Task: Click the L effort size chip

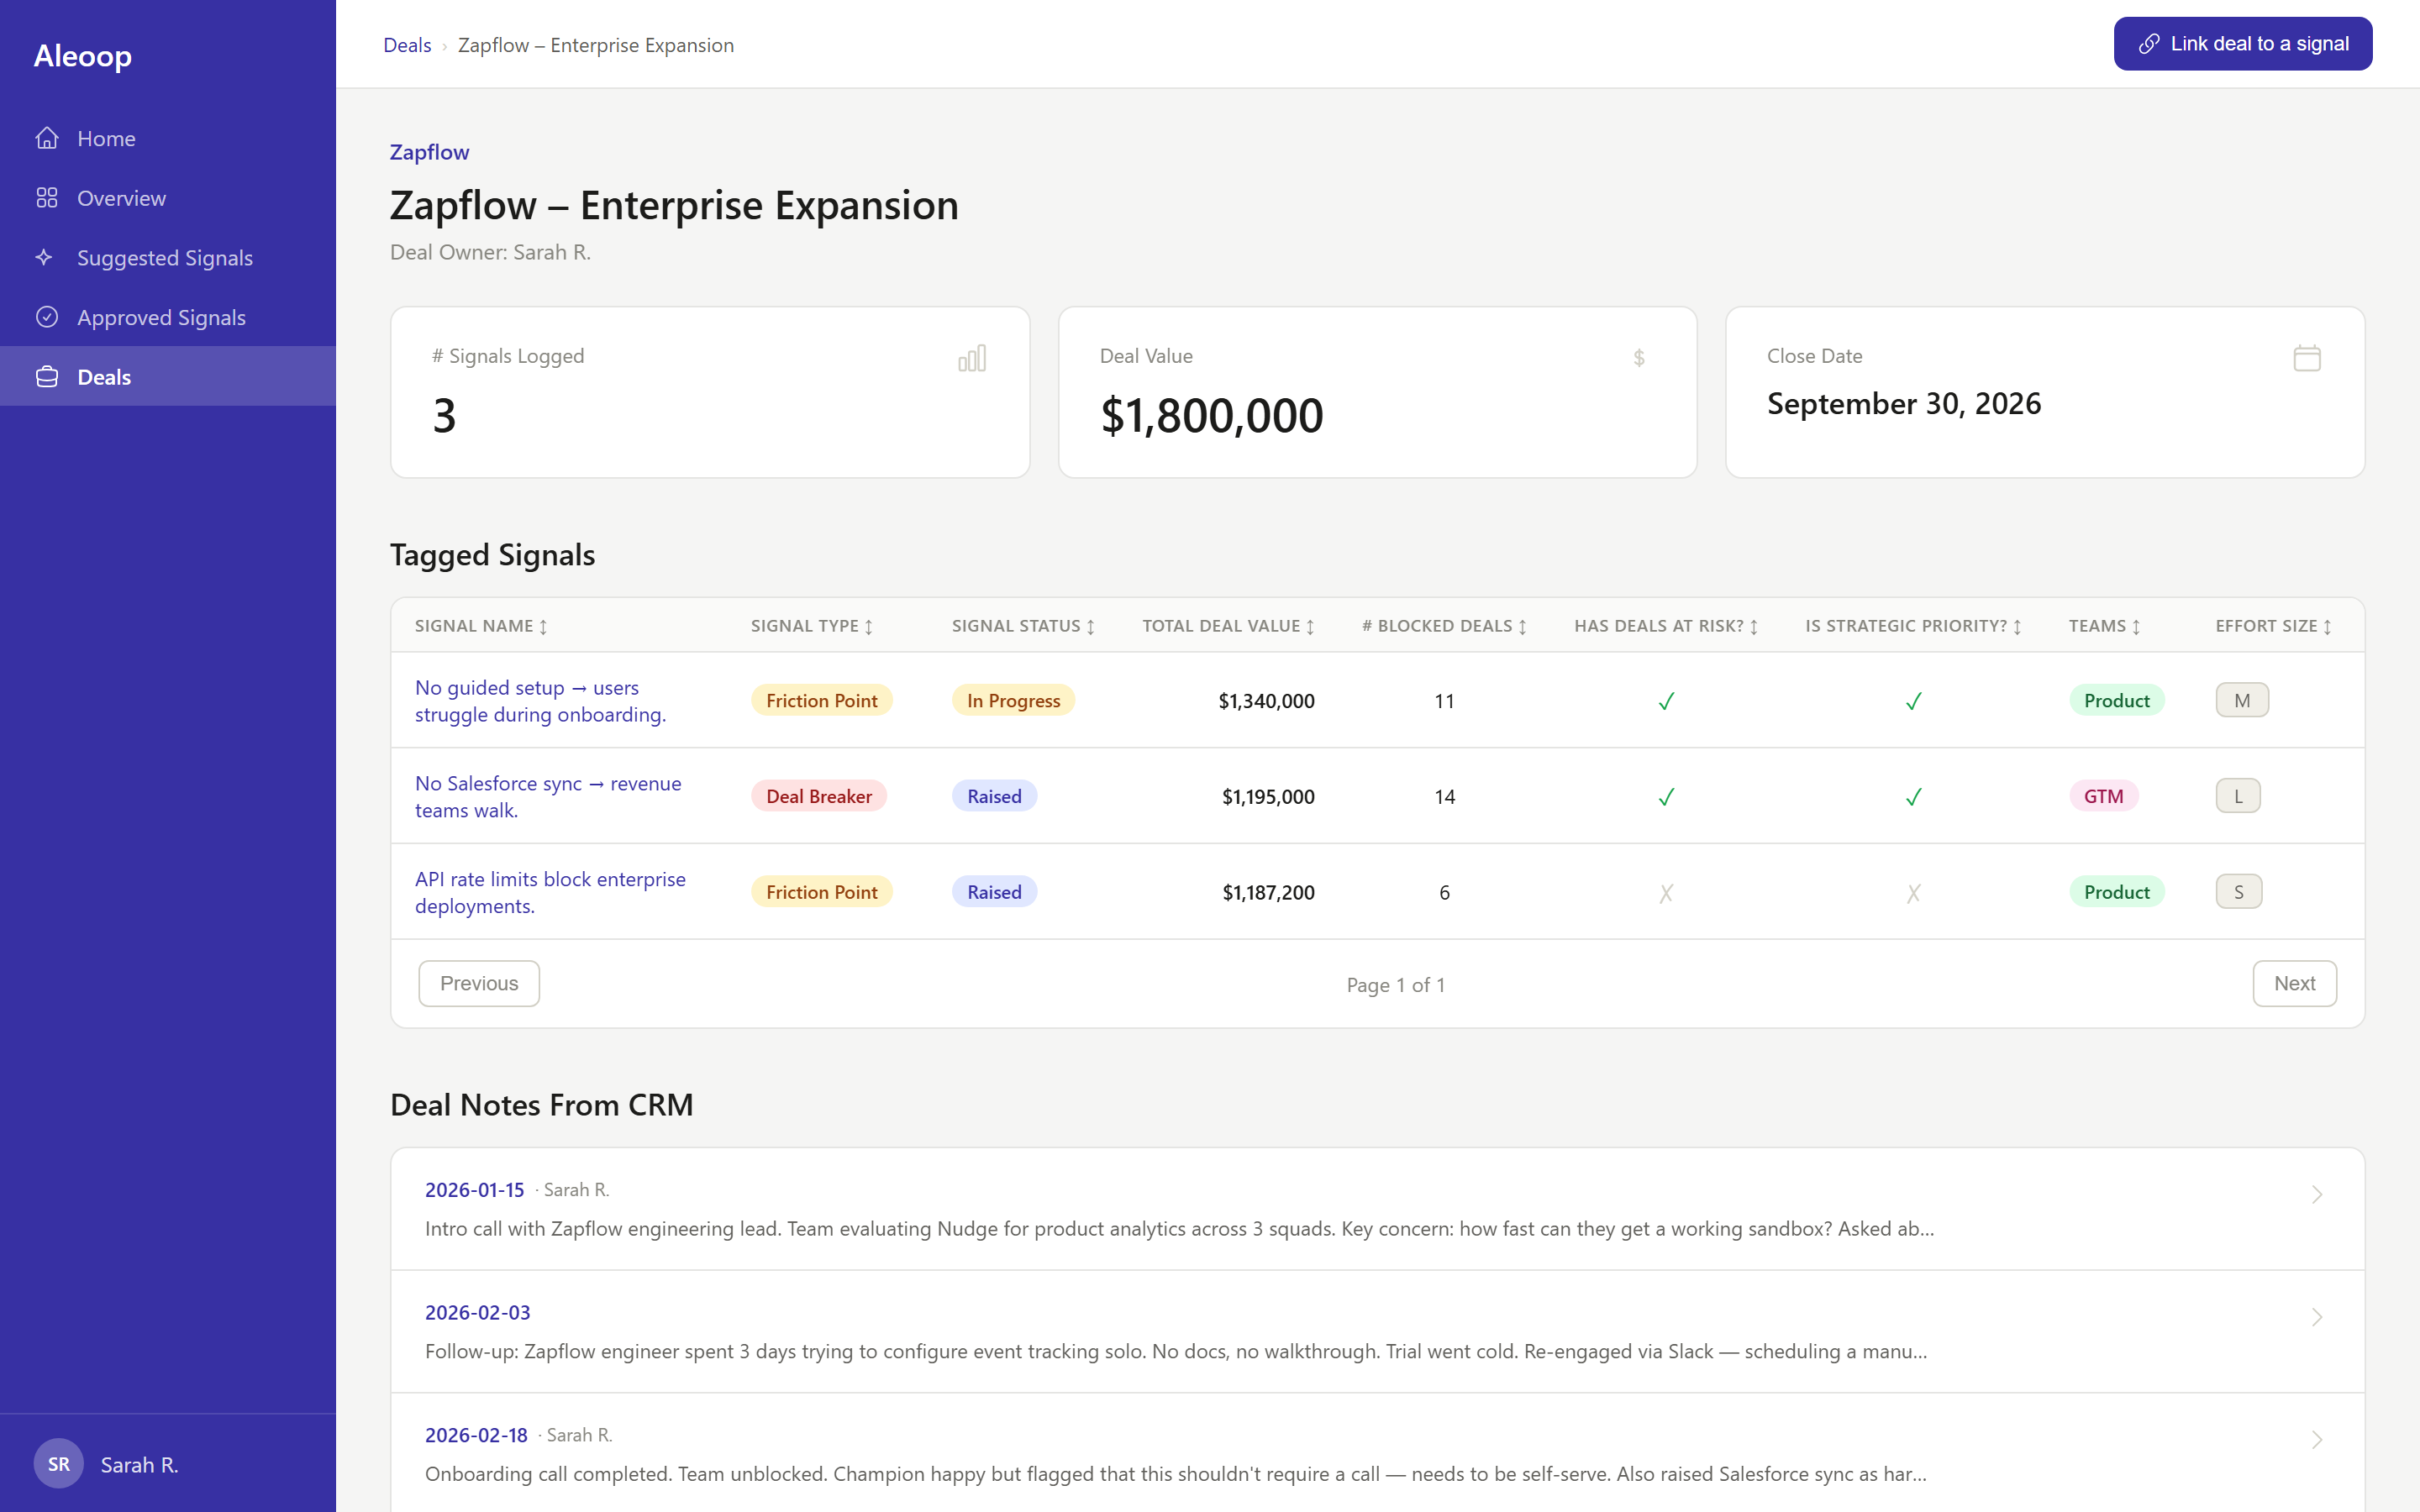Action: point(2237,796)
